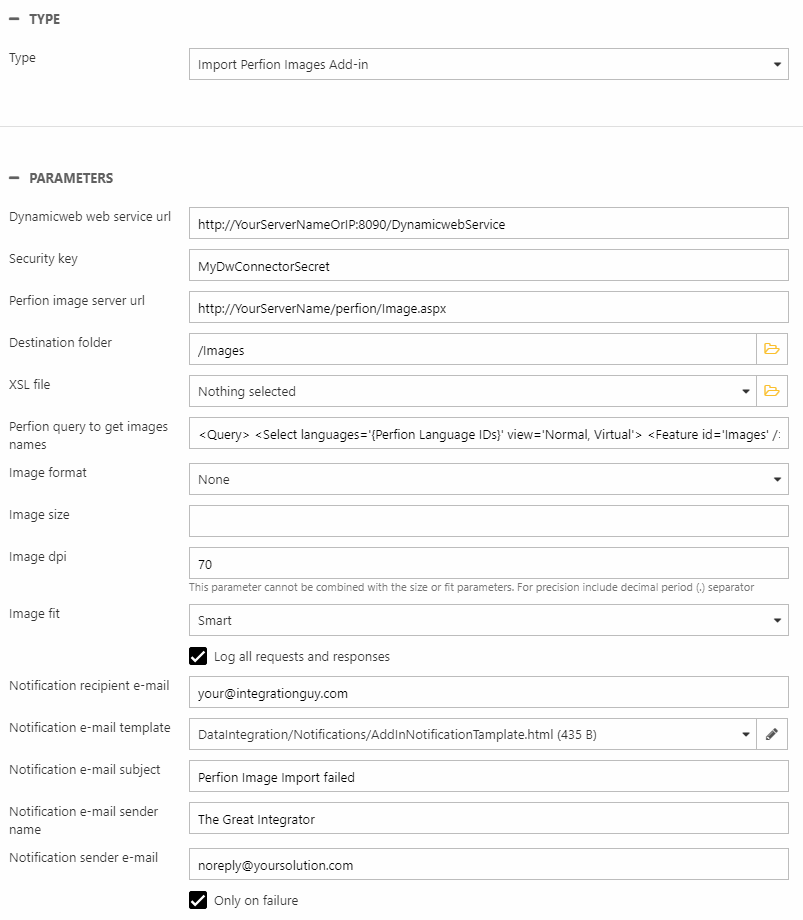Open folder browser next to XSL file
803x920 pixels.
[x=771, y=391]
